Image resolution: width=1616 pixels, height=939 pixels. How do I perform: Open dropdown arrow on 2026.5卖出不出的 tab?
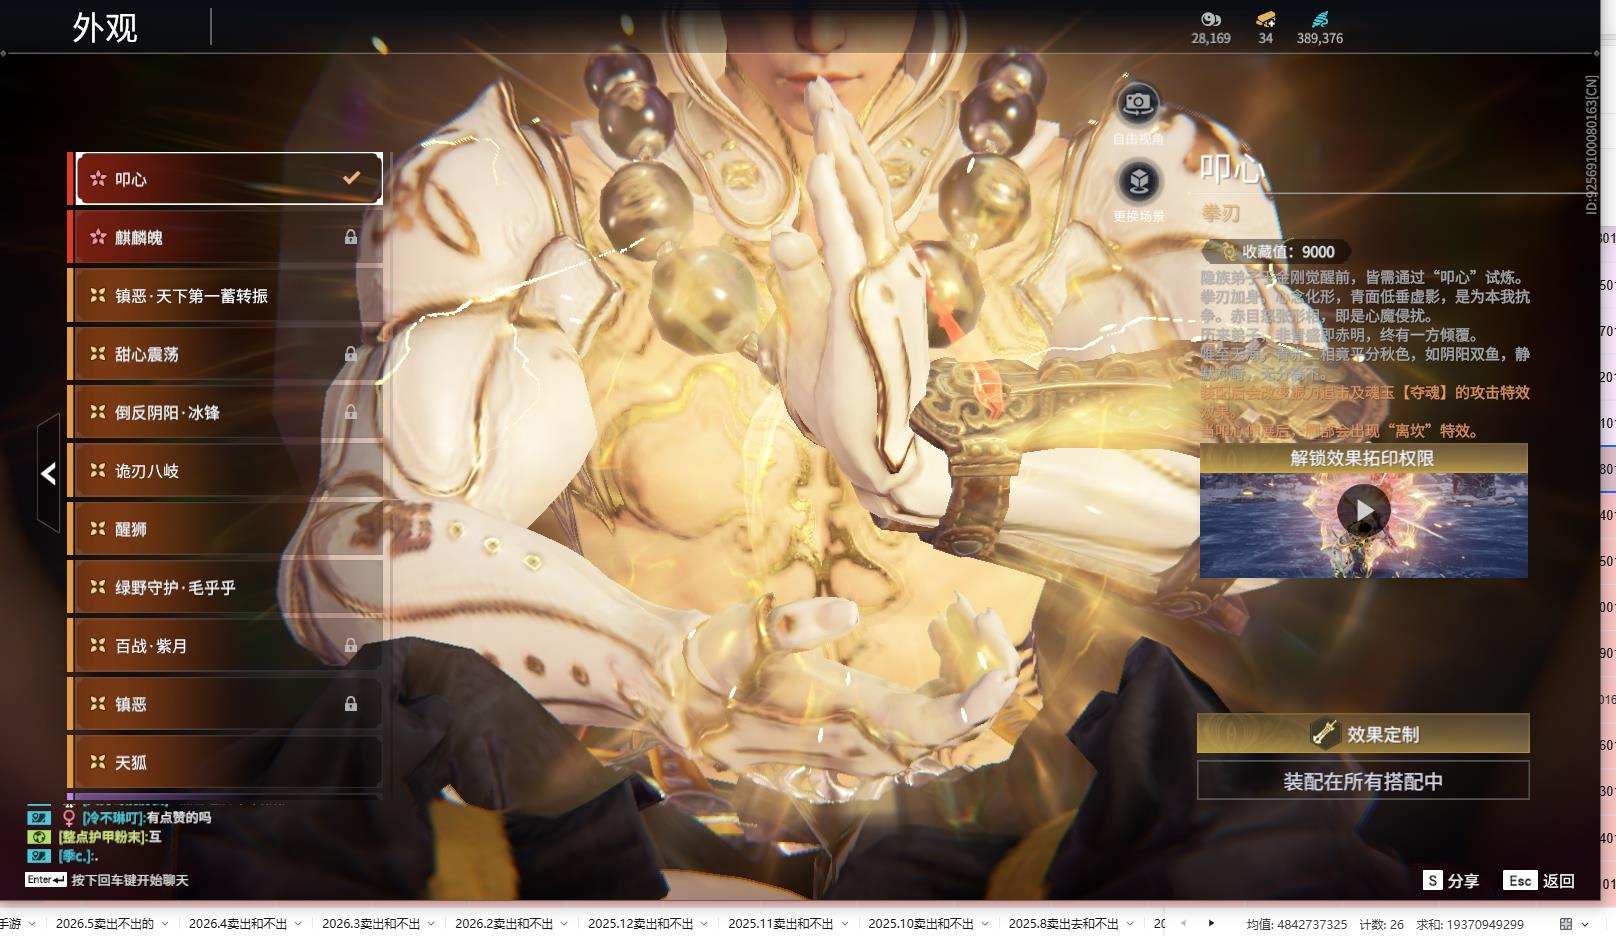coord(165,924)
